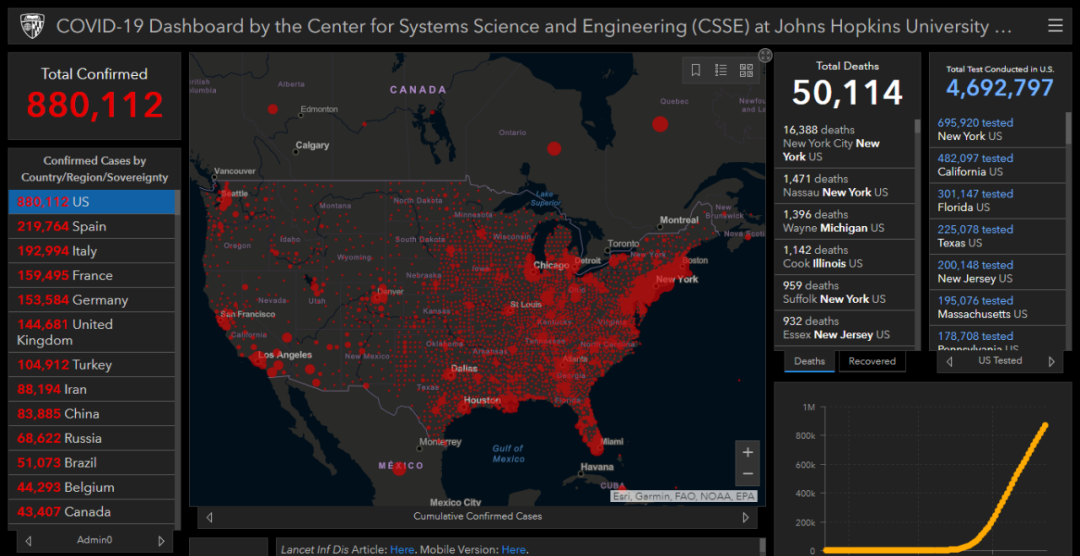Select 16,388 deaths New York City entry
The width and height of the screenshot is (1080, 556).
pos(844,143)
